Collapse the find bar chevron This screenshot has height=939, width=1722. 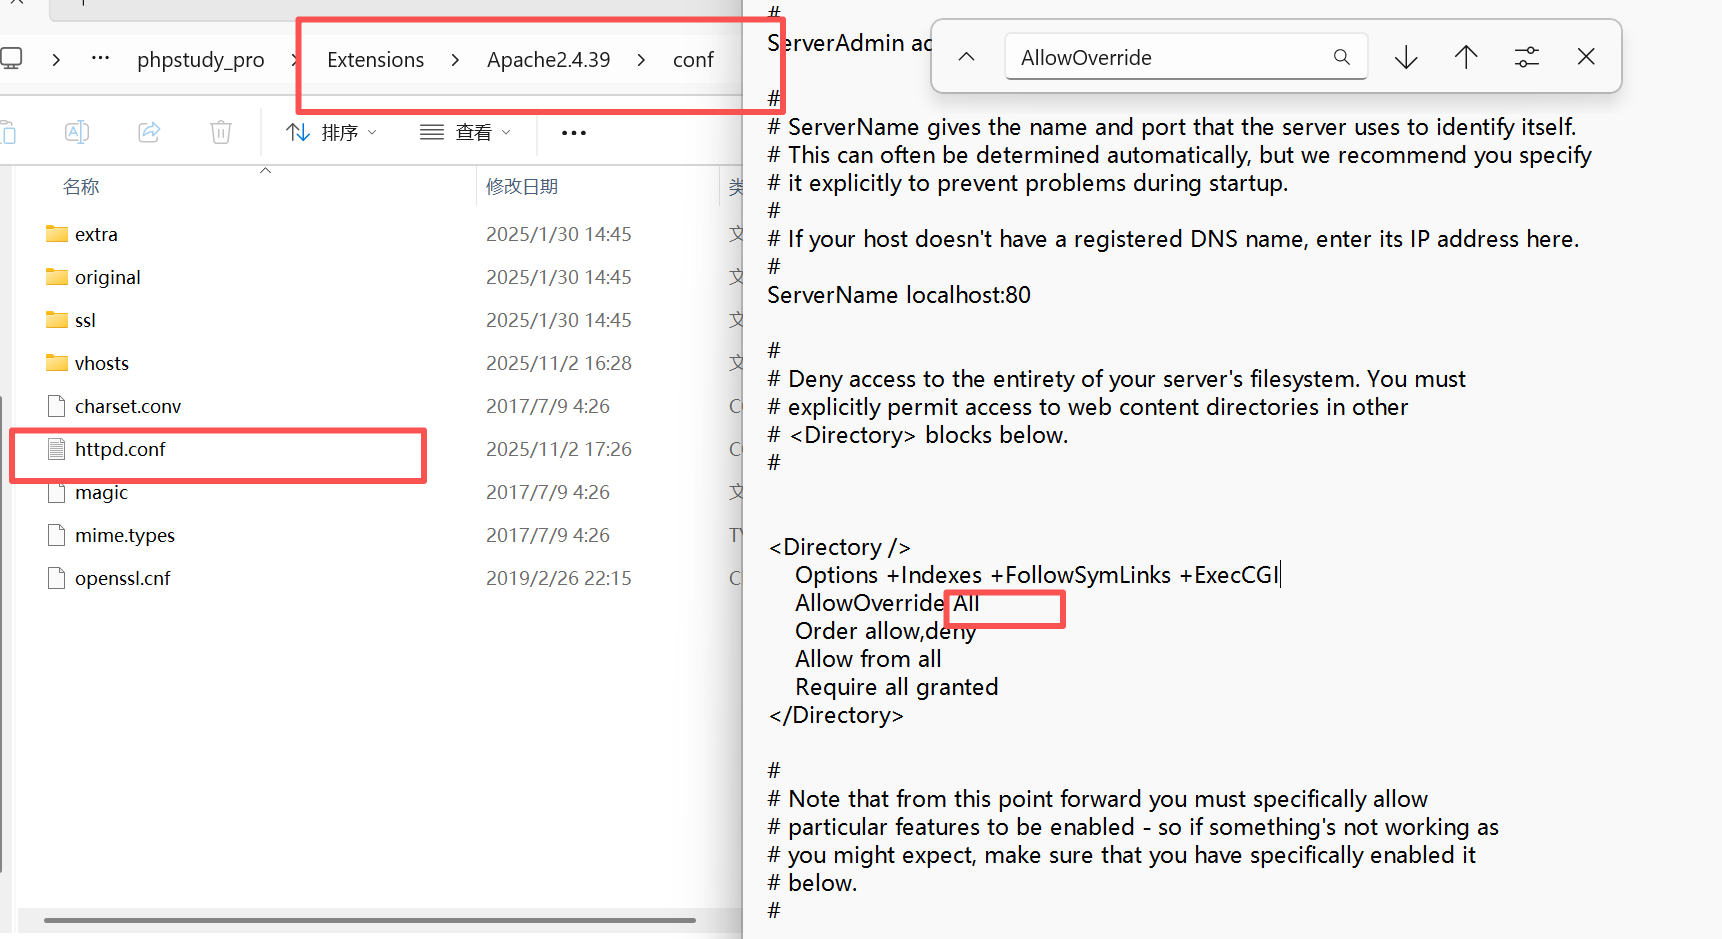[x=966, y=57]
